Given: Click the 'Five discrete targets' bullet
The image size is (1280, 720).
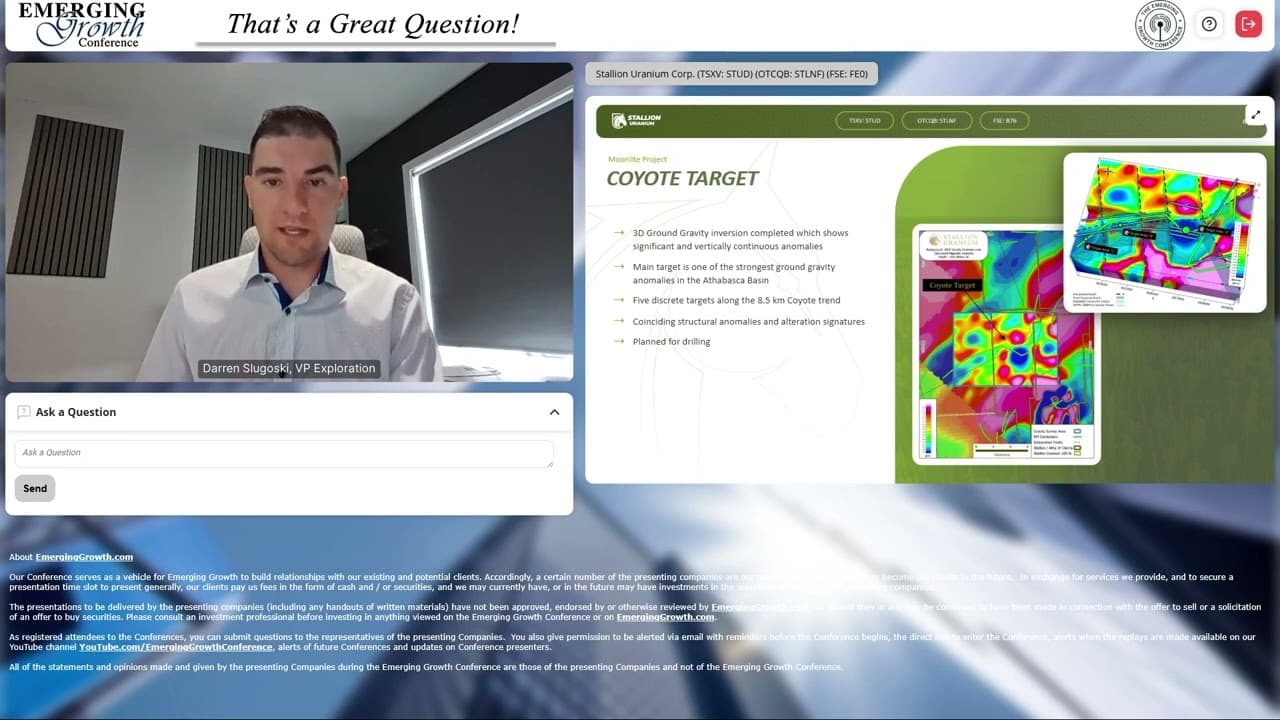Looking at the screenshot, I should [x=736, y=300].
